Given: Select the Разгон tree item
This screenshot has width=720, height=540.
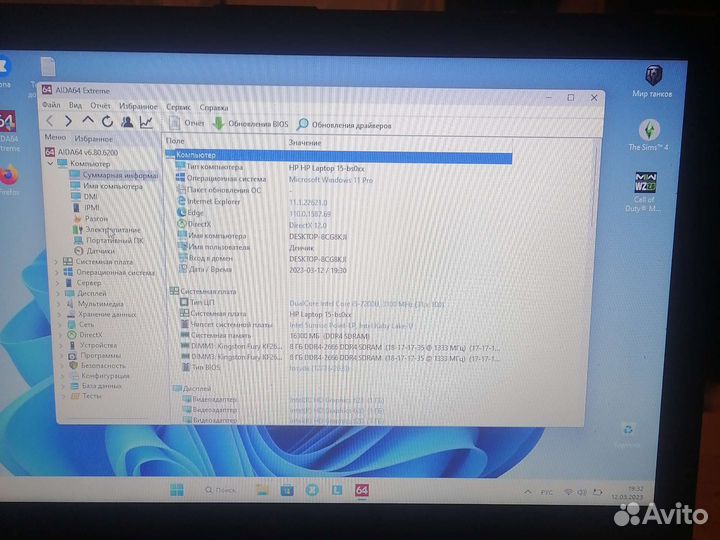Looking at the screenshot, I should coord(91,219).
